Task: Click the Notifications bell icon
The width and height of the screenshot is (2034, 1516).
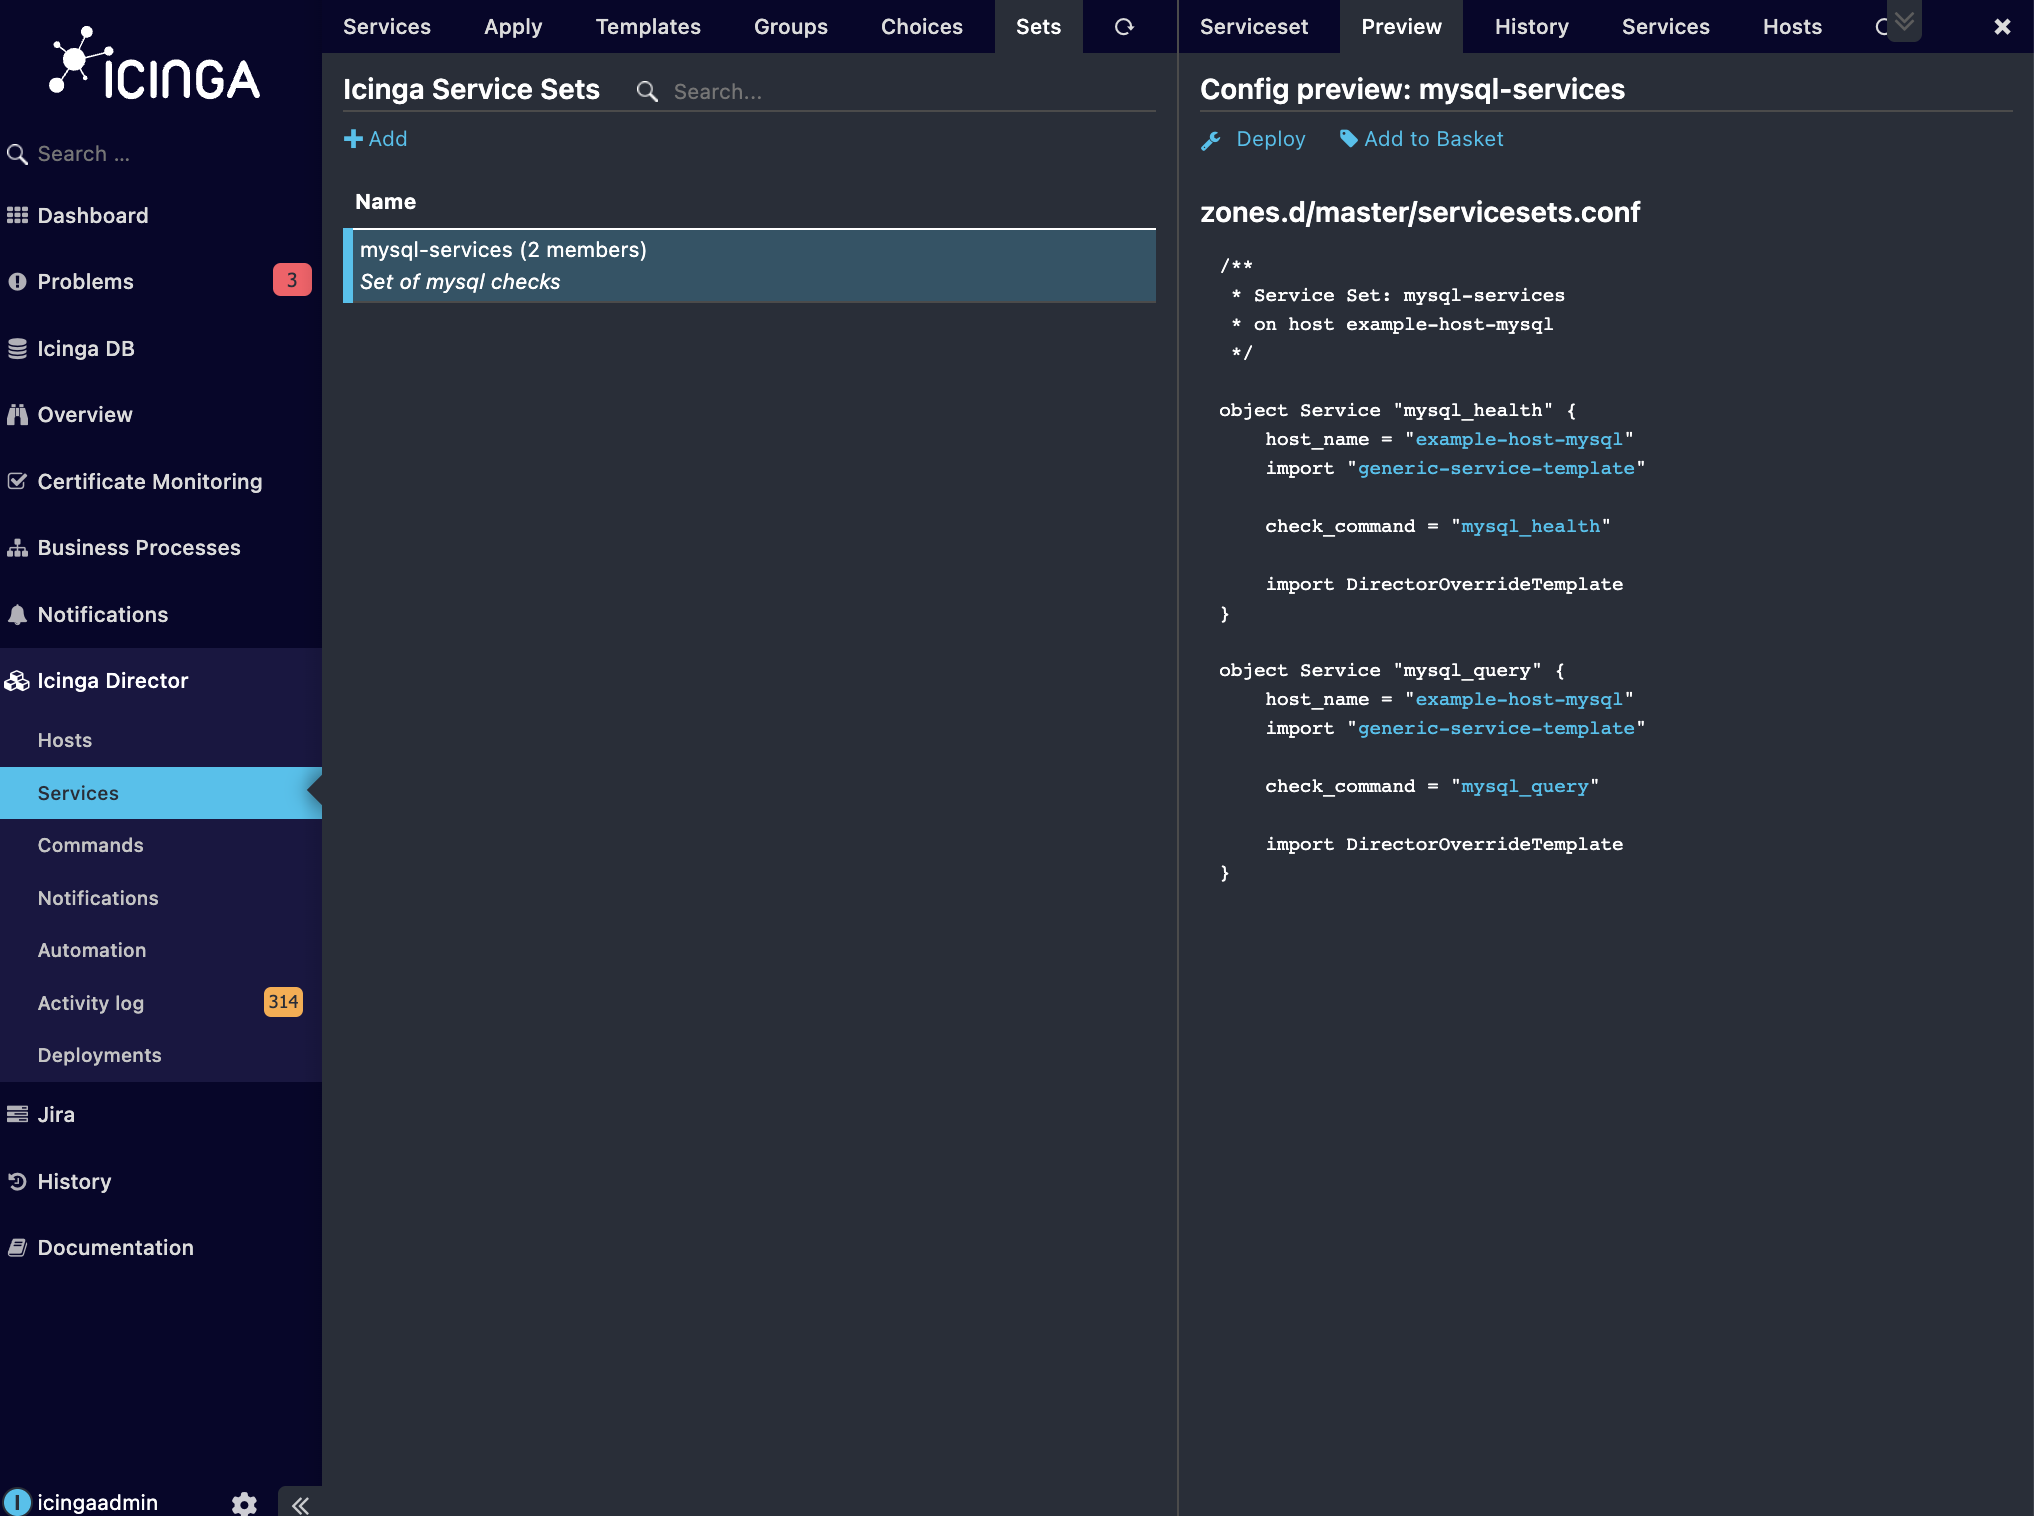Action: click(17, 615)
